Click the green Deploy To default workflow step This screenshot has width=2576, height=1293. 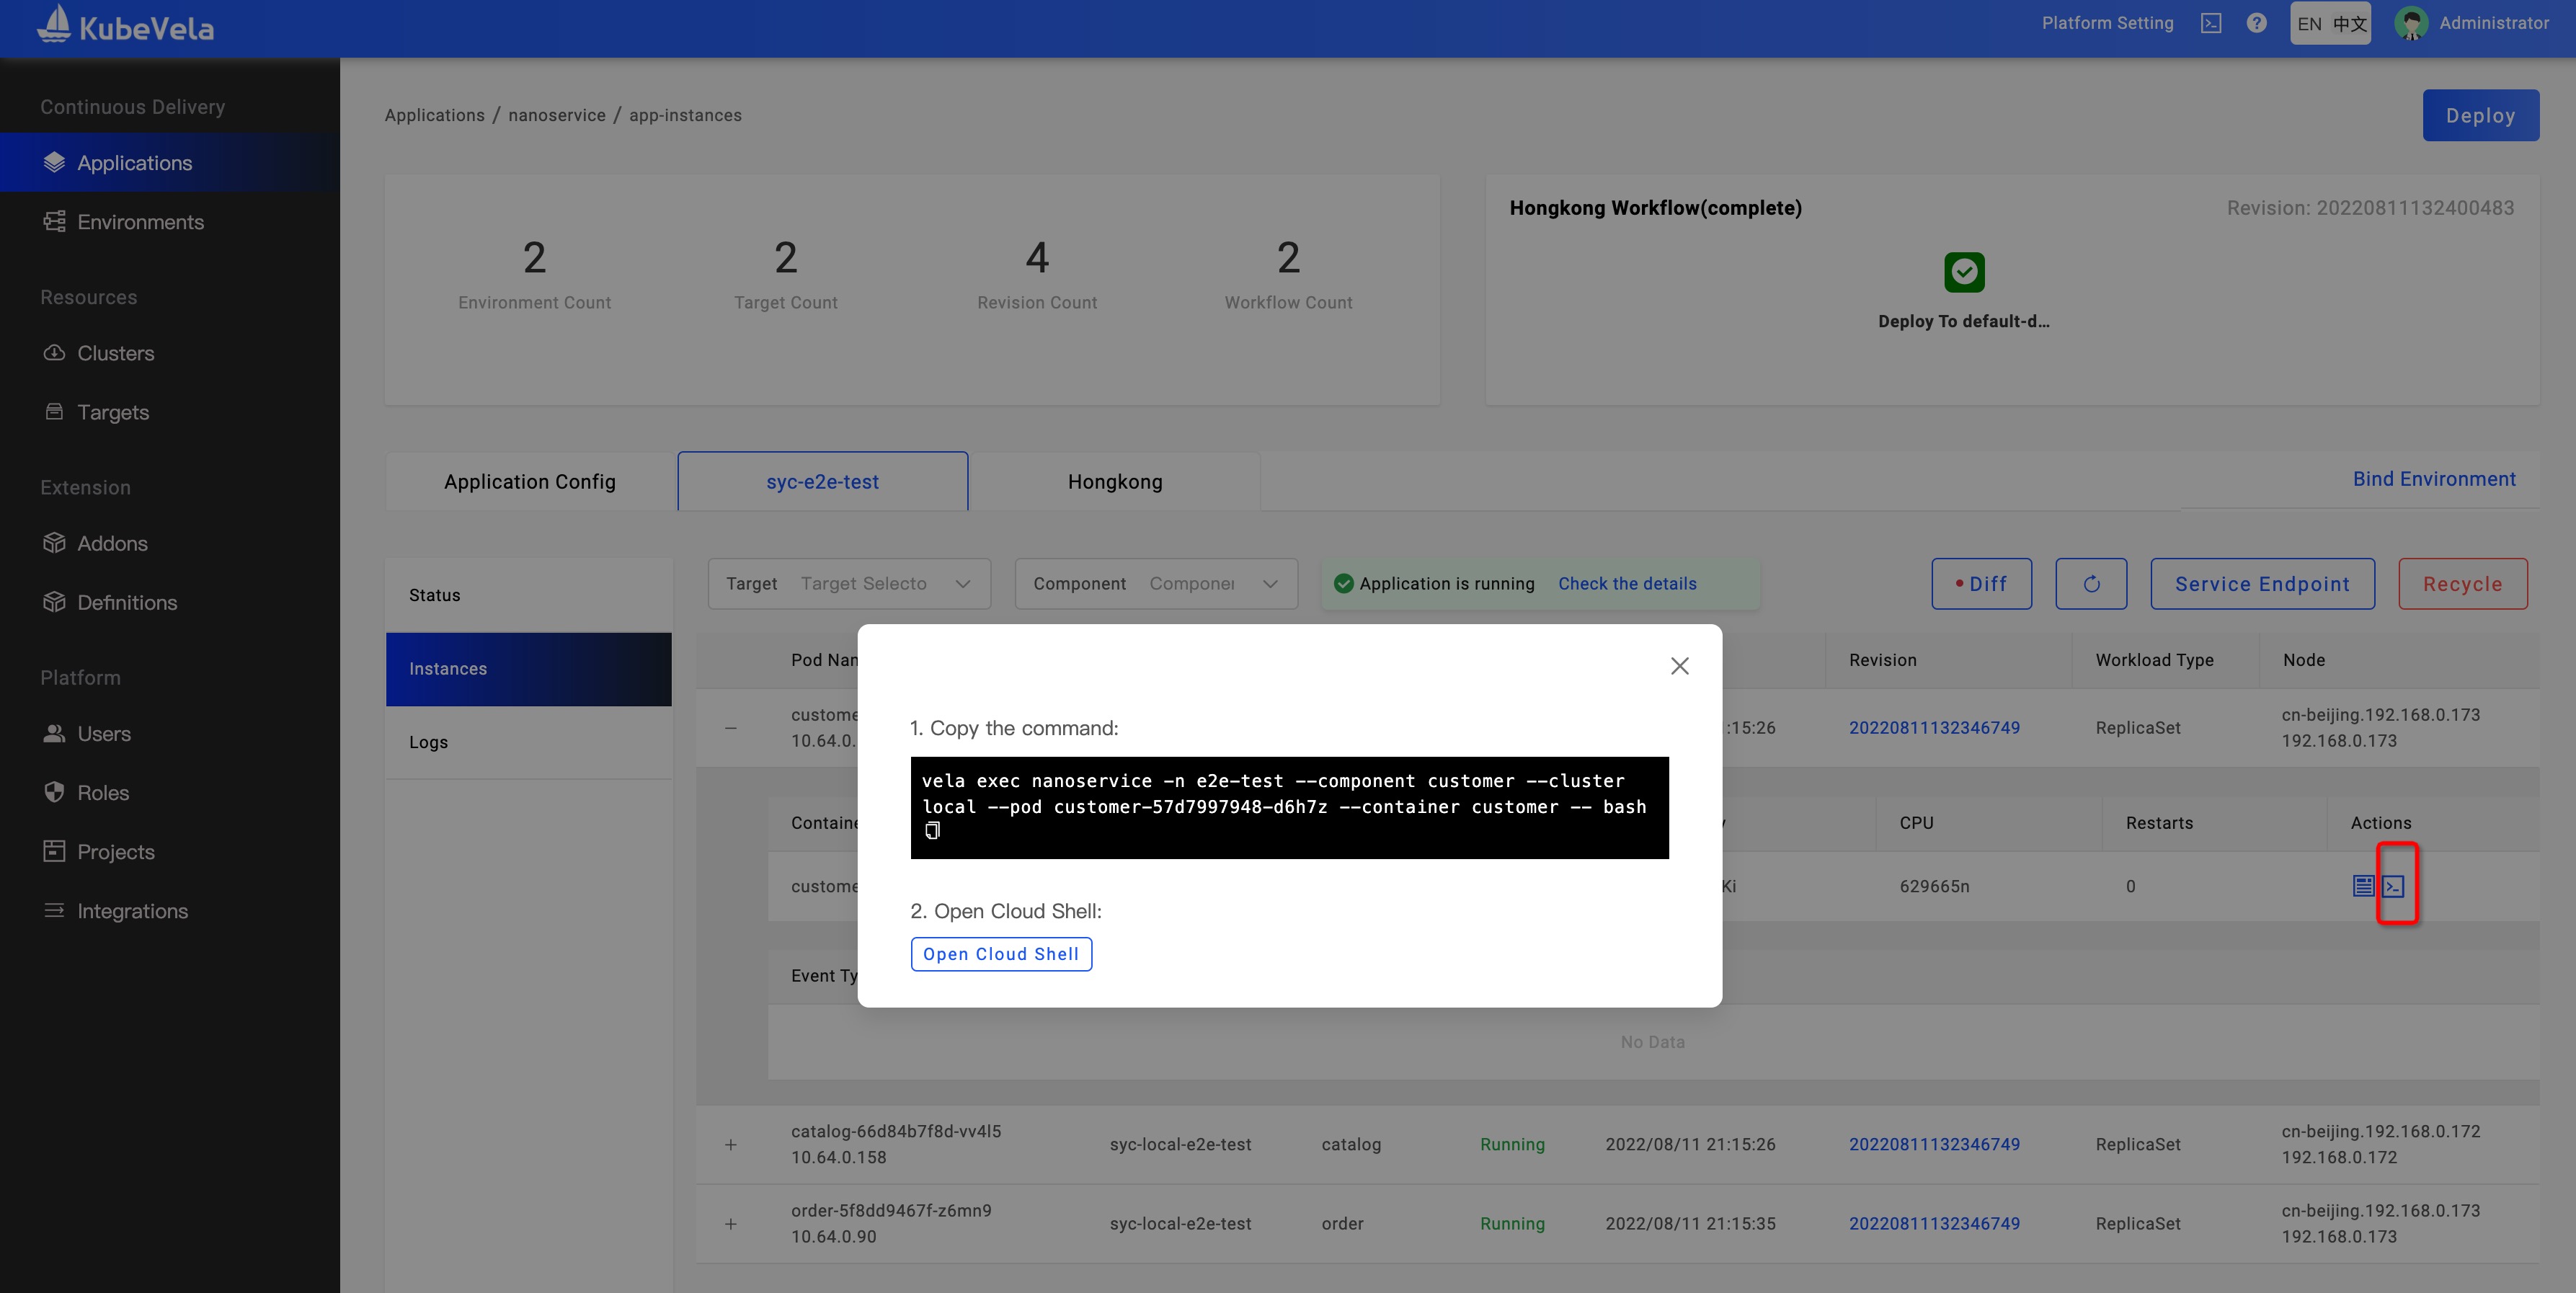point(1964,272)
